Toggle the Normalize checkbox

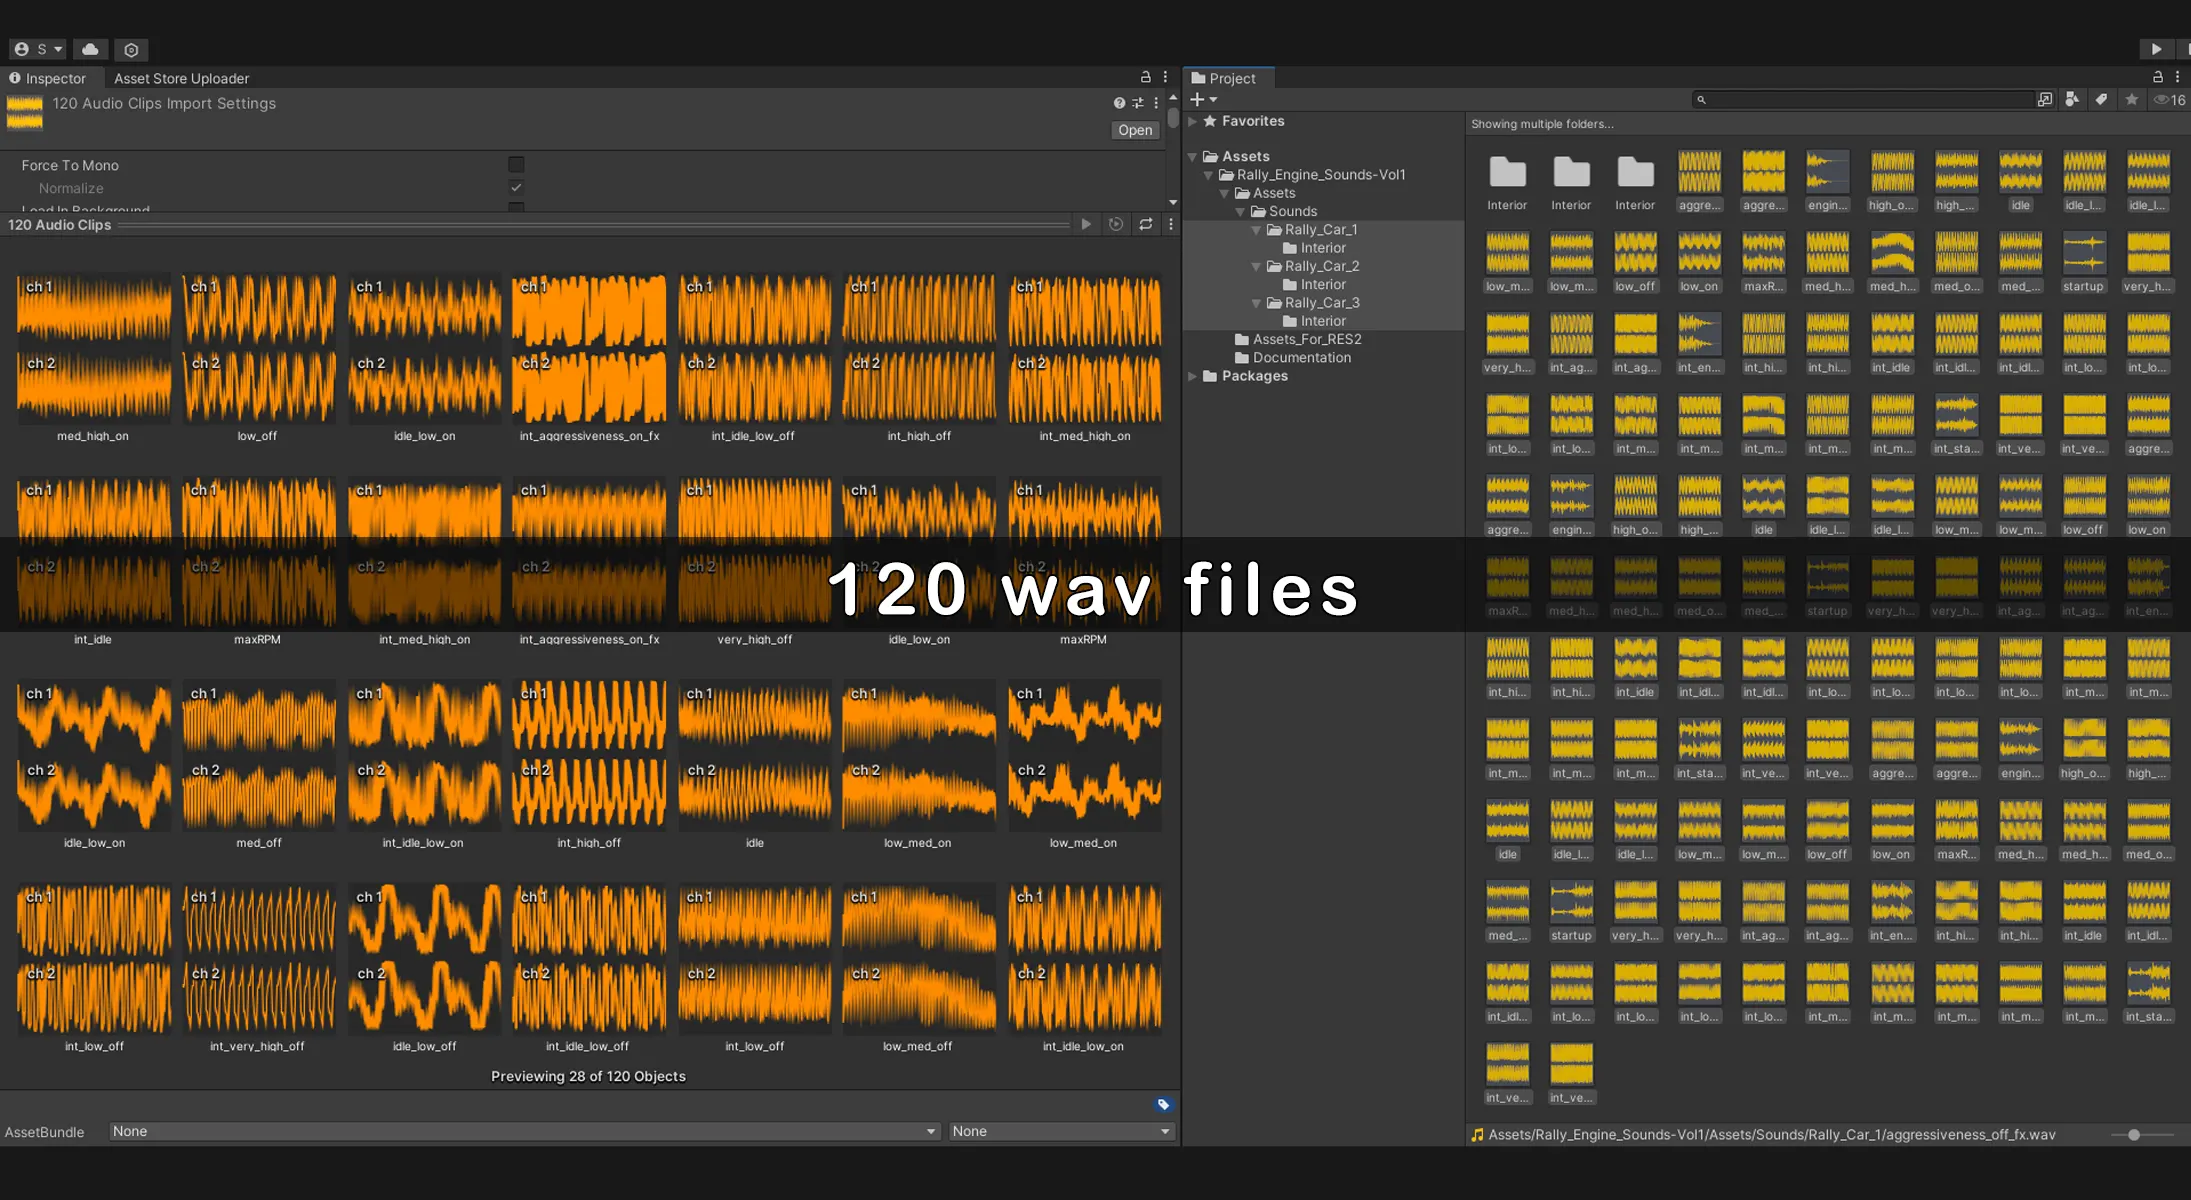516,188
